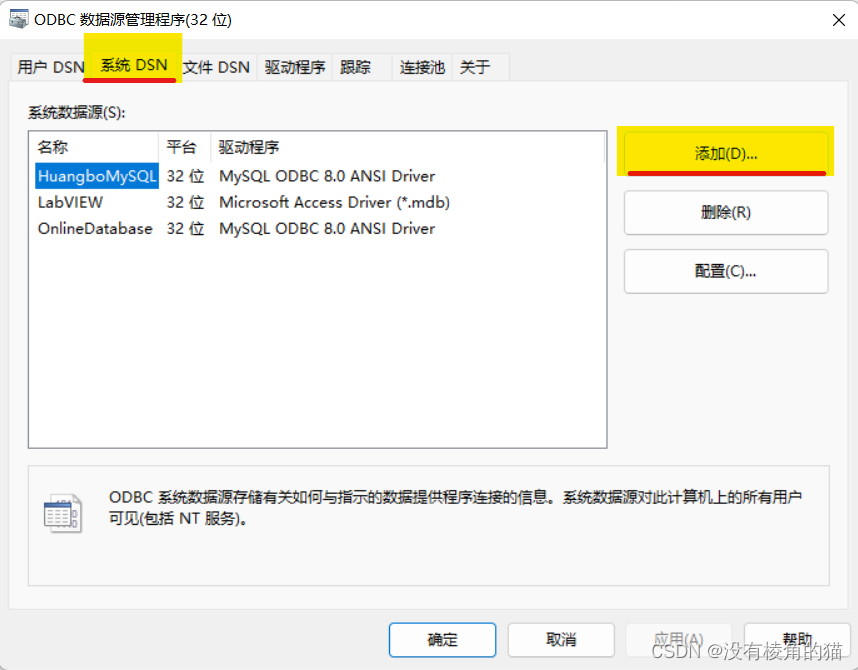Select the HuangboMySQL data source entry

pyautogui.click(x=95, y=175)
